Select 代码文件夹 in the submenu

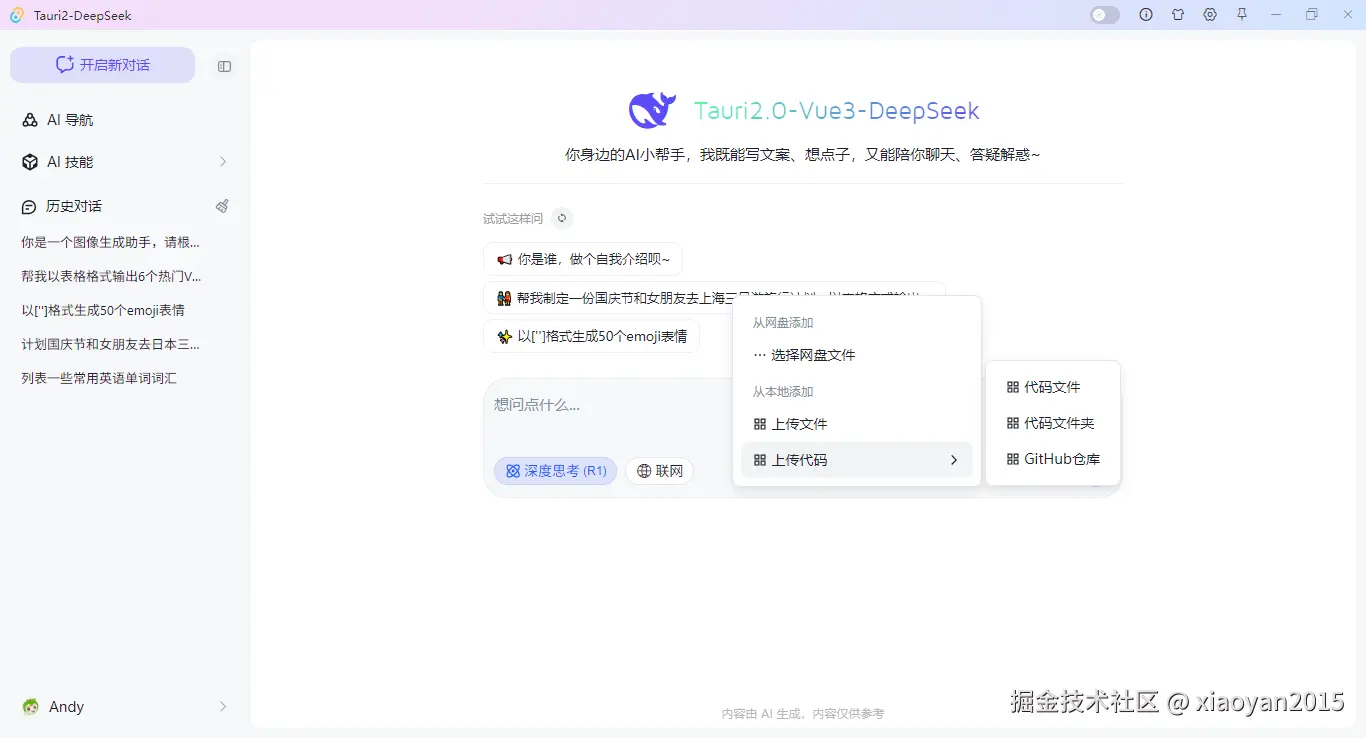1053,423
